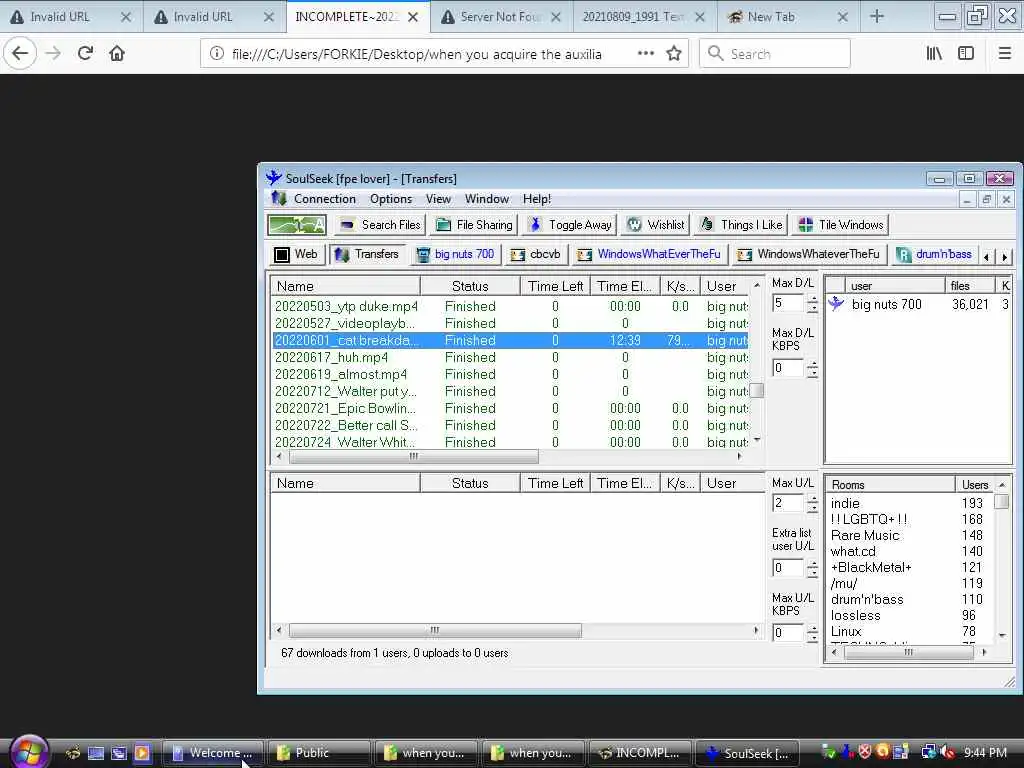
Task: Open Firefox hamburger menu
Action: (1004, 54)
